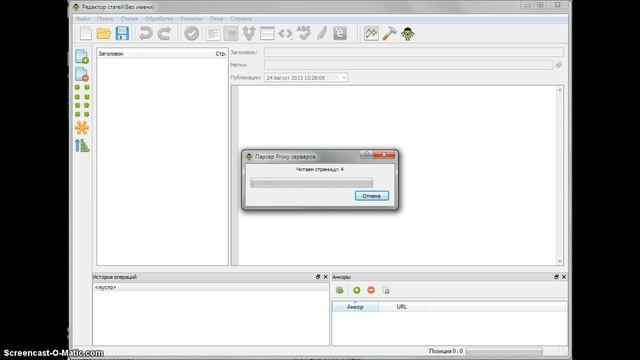Open the publication date dropdown
Image resolution: width=640 pixels, height=360 pixels.
(x=344, y=78)
